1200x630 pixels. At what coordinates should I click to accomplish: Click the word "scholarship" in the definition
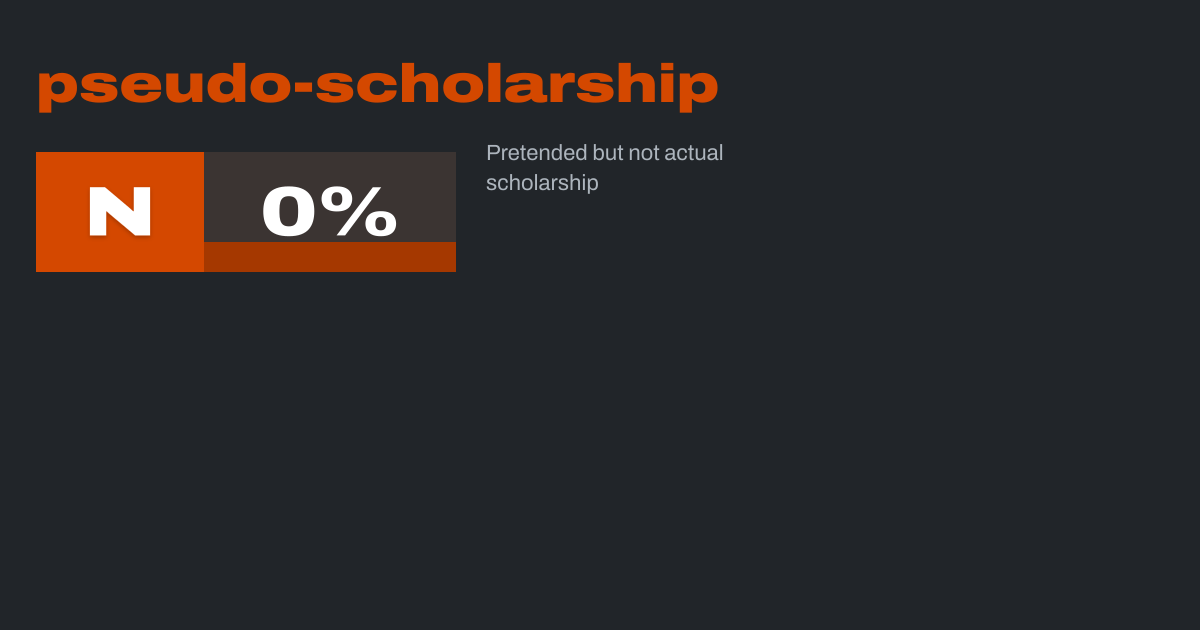542,183
